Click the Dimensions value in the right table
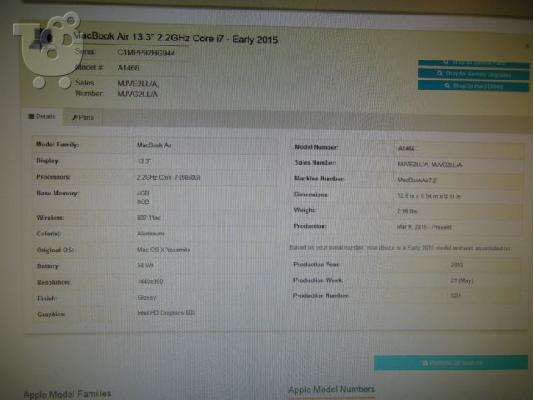The width and height of the screenshot is (534, 400). [429, 196]
